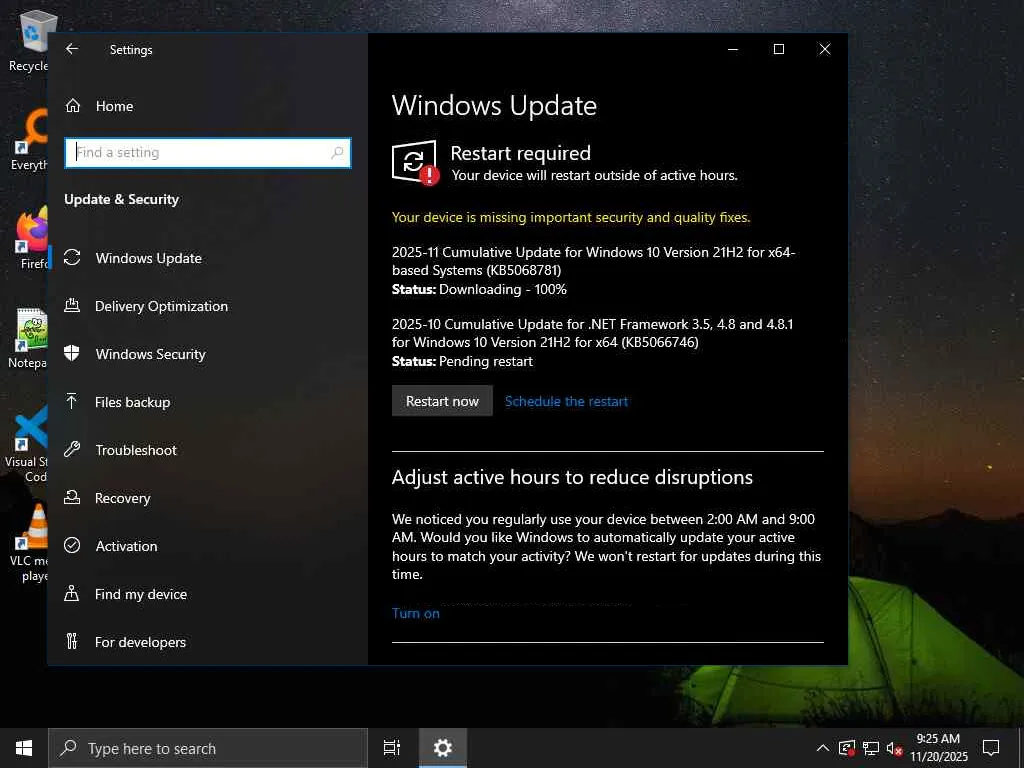Open the Files backup page
1024x768 pixels.
coord(133,402)
